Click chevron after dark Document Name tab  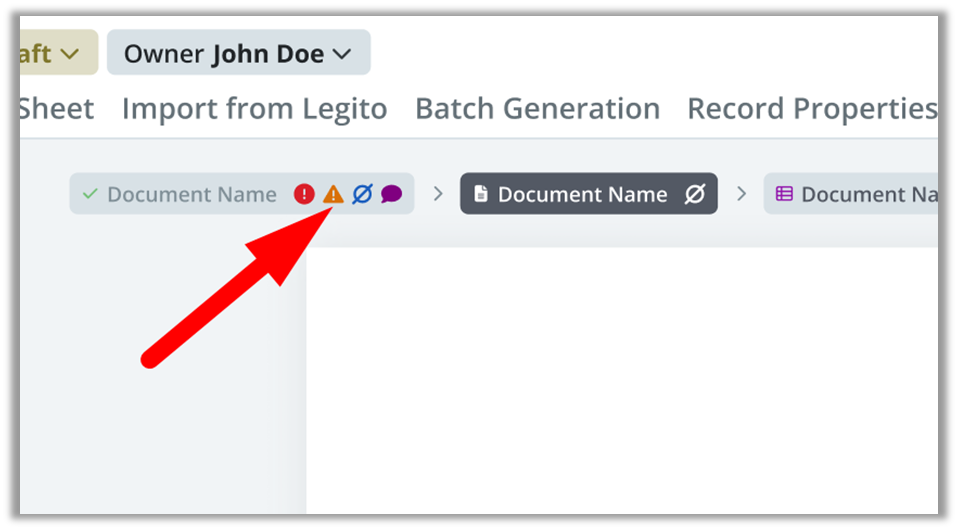coord(741,194)
